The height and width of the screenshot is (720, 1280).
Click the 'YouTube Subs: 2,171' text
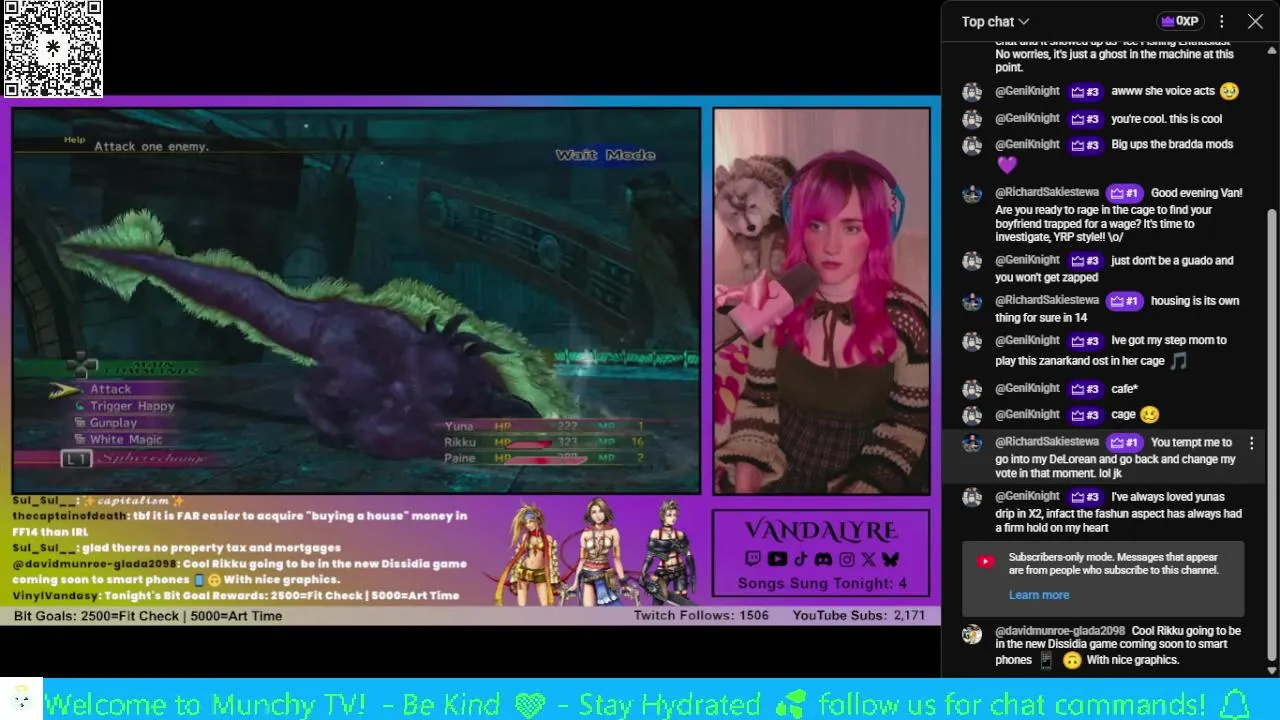tap(859, 616)
